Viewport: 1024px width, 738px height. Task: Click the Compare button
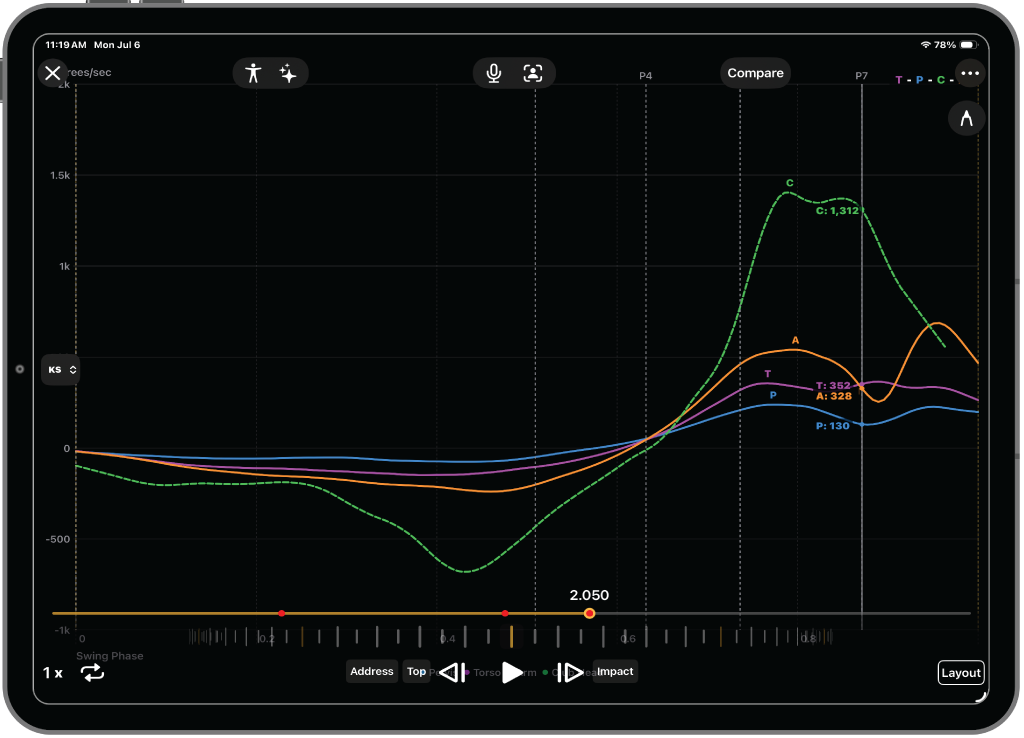756,73
